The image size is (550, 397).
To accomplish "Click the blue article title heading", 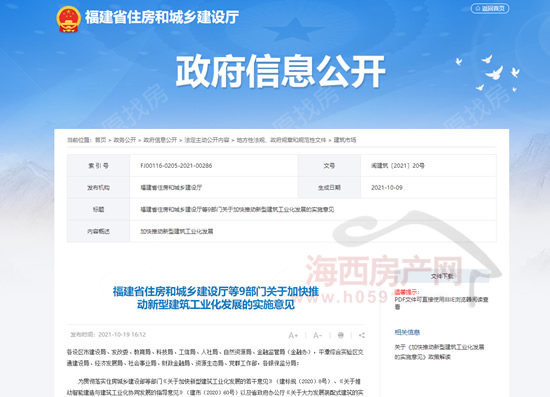I will (x=216, y=298).
